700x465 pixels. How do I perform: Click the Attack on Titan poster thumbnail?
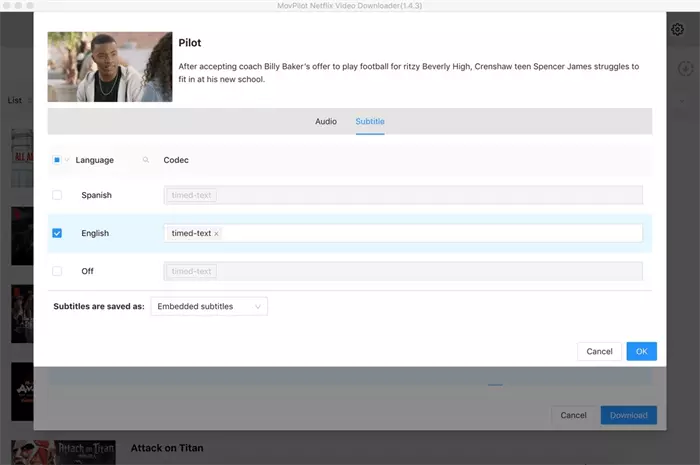(84, 452)
